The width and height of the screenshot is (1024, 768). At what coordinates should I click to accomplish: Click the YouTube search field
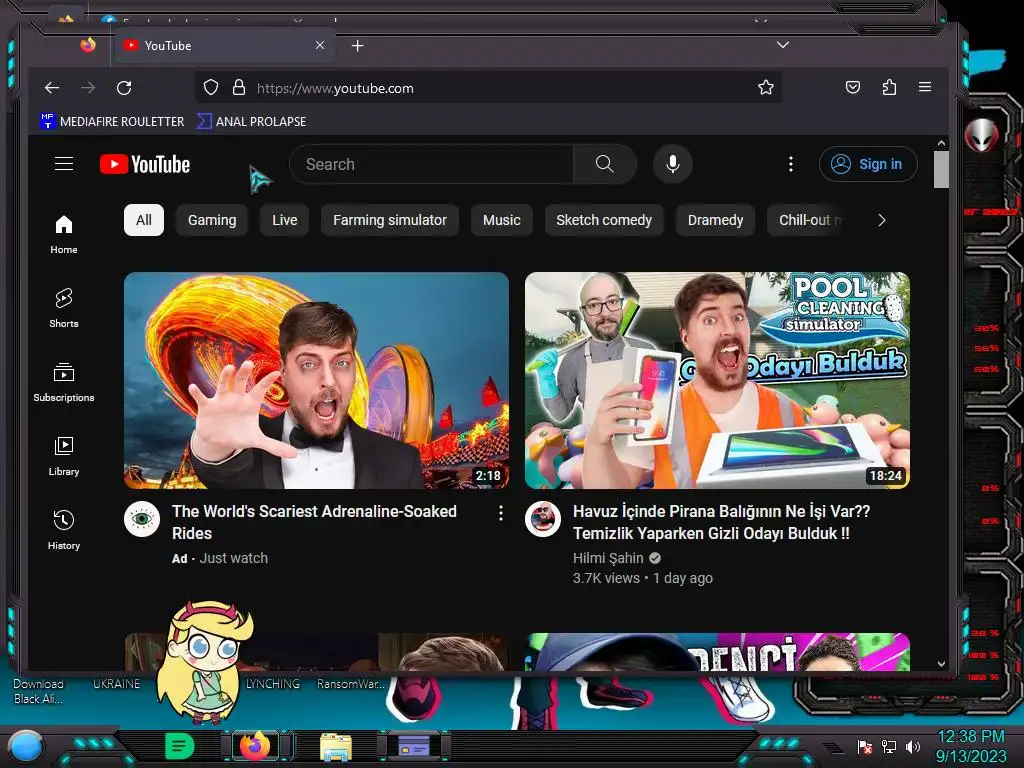tap(431, 164)
